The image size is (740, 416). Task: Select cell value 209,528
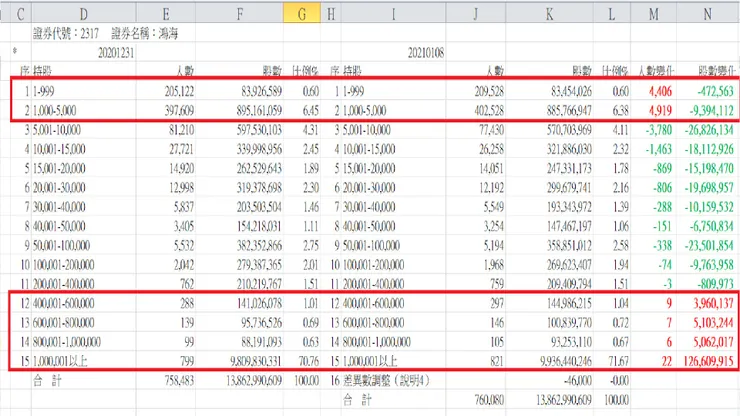point(489,91)
